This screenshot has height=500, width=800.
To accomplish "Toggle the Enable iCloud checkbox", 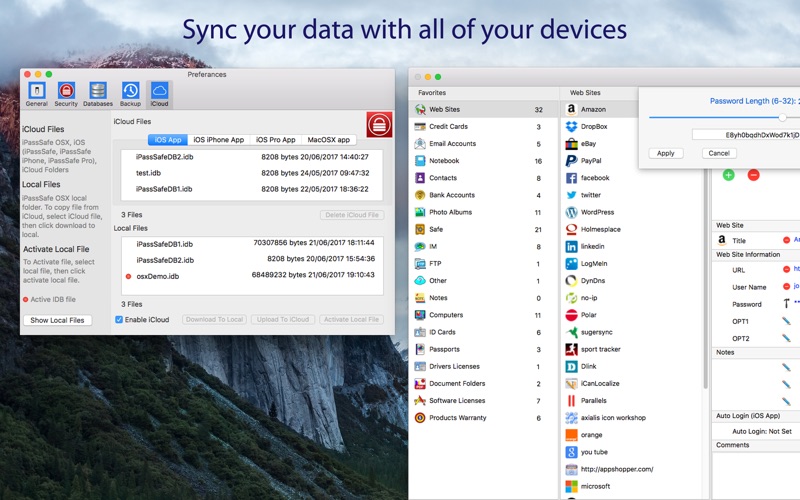I will [119, 319].
